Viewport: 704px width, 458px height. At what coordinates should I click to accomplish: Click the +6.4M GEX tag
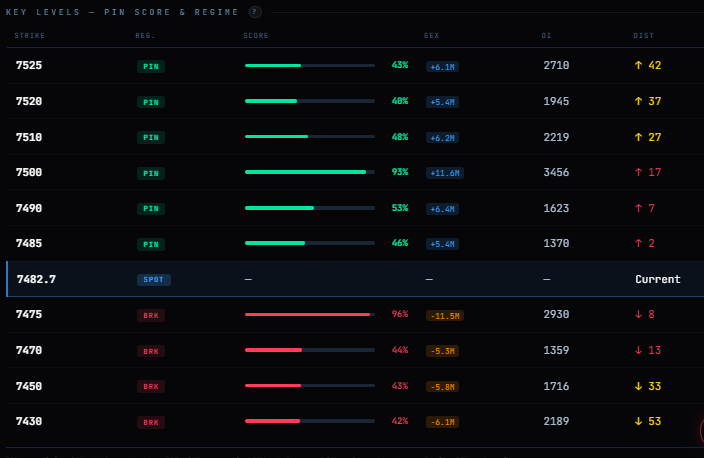pyautogui.click(x=442, y=209)
